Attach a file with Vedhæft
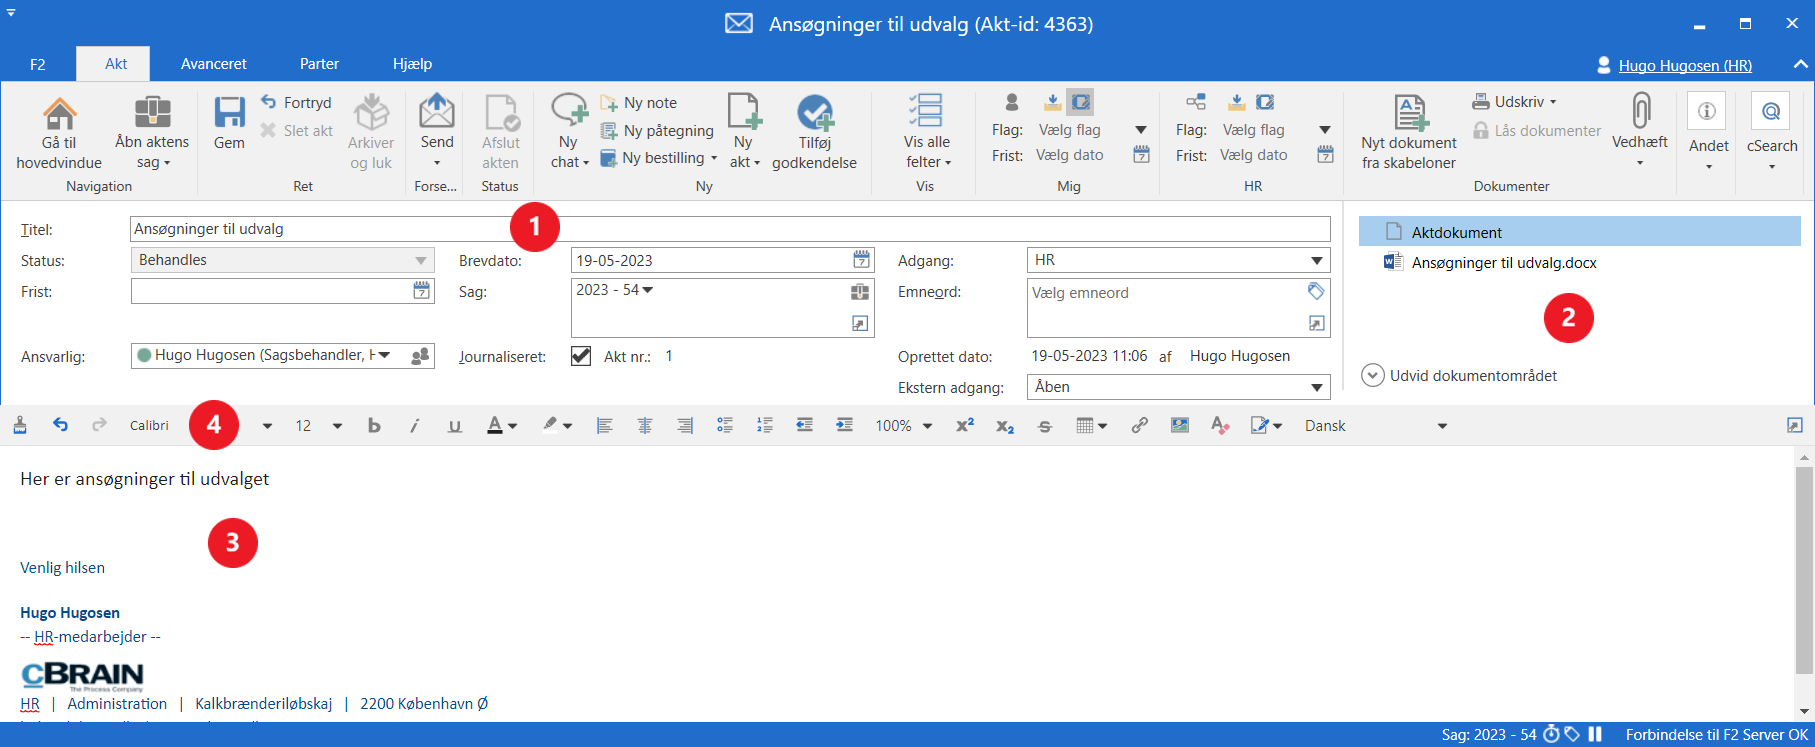 1640,130
